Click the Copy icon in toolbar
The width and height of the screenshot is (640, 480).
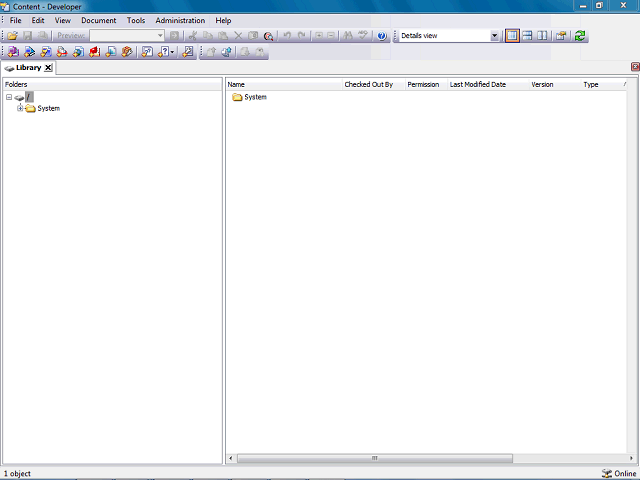pyautogui.click(x=208, y=36)
